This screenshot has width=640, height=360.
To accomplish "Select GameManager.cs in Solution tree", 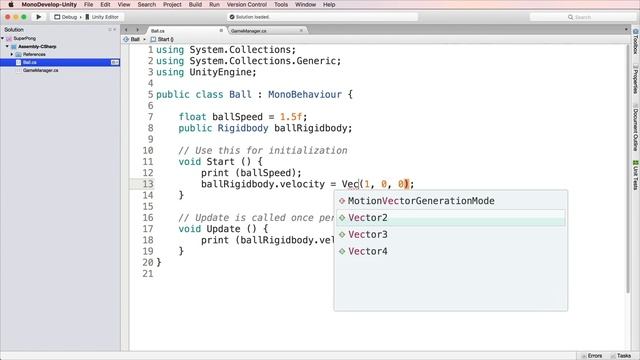I will 40,70.
